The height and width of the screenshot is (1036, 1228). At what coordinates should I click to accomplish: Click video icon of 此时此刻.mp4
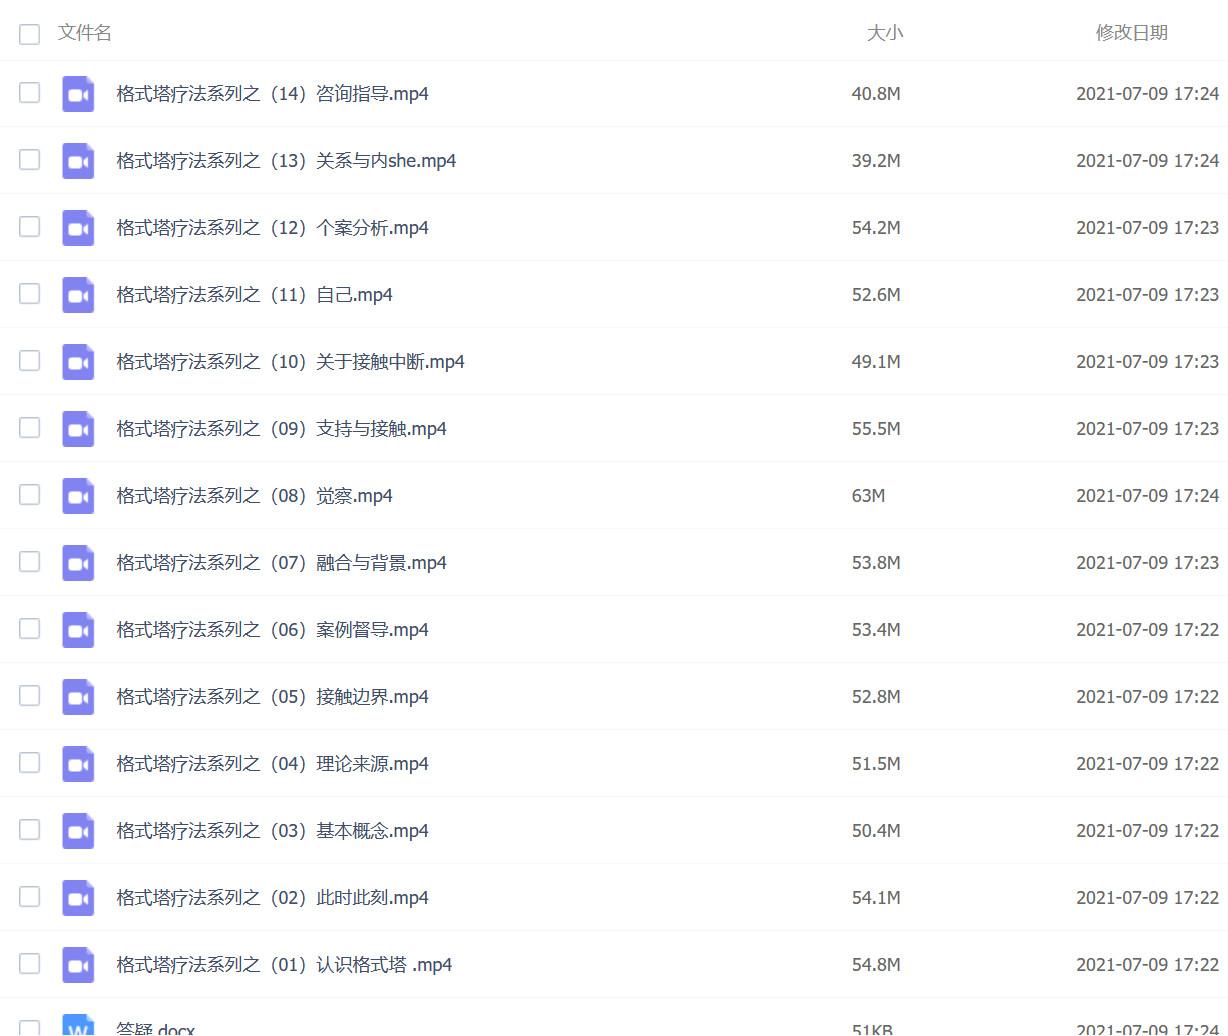pos(78,898)
